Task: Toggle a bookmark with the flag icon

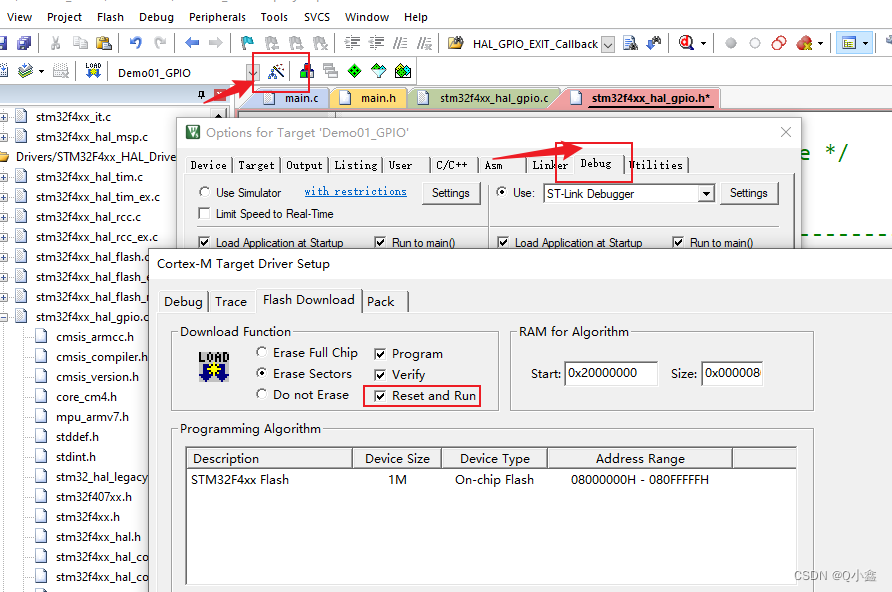Action: coord(247,43)
